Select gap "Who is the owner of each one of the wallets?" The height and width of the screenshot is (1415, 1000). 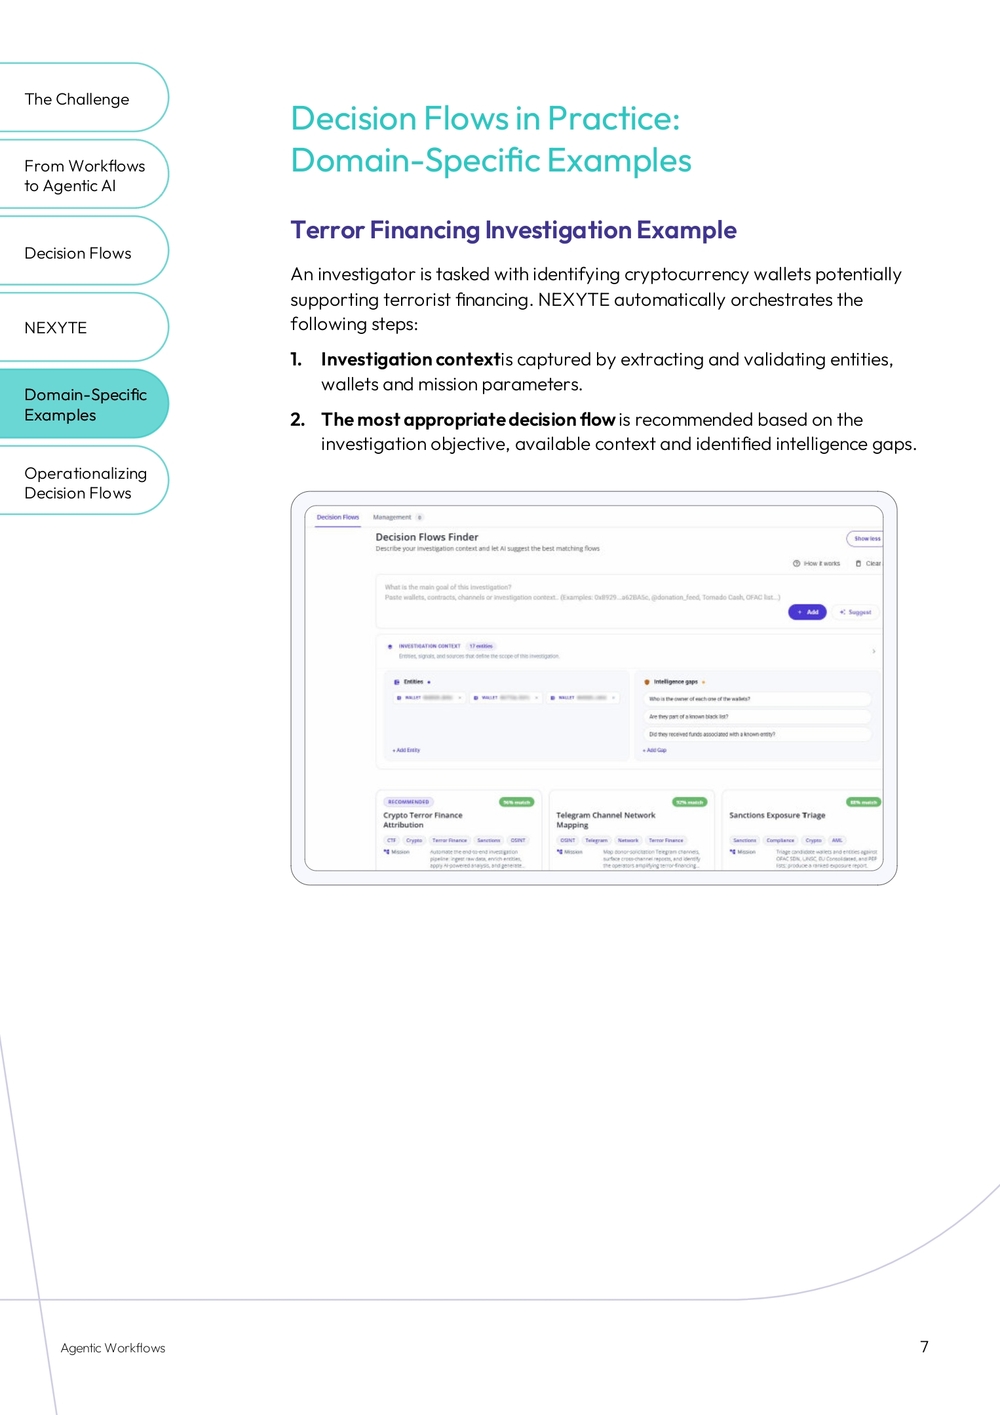point(757,699)
